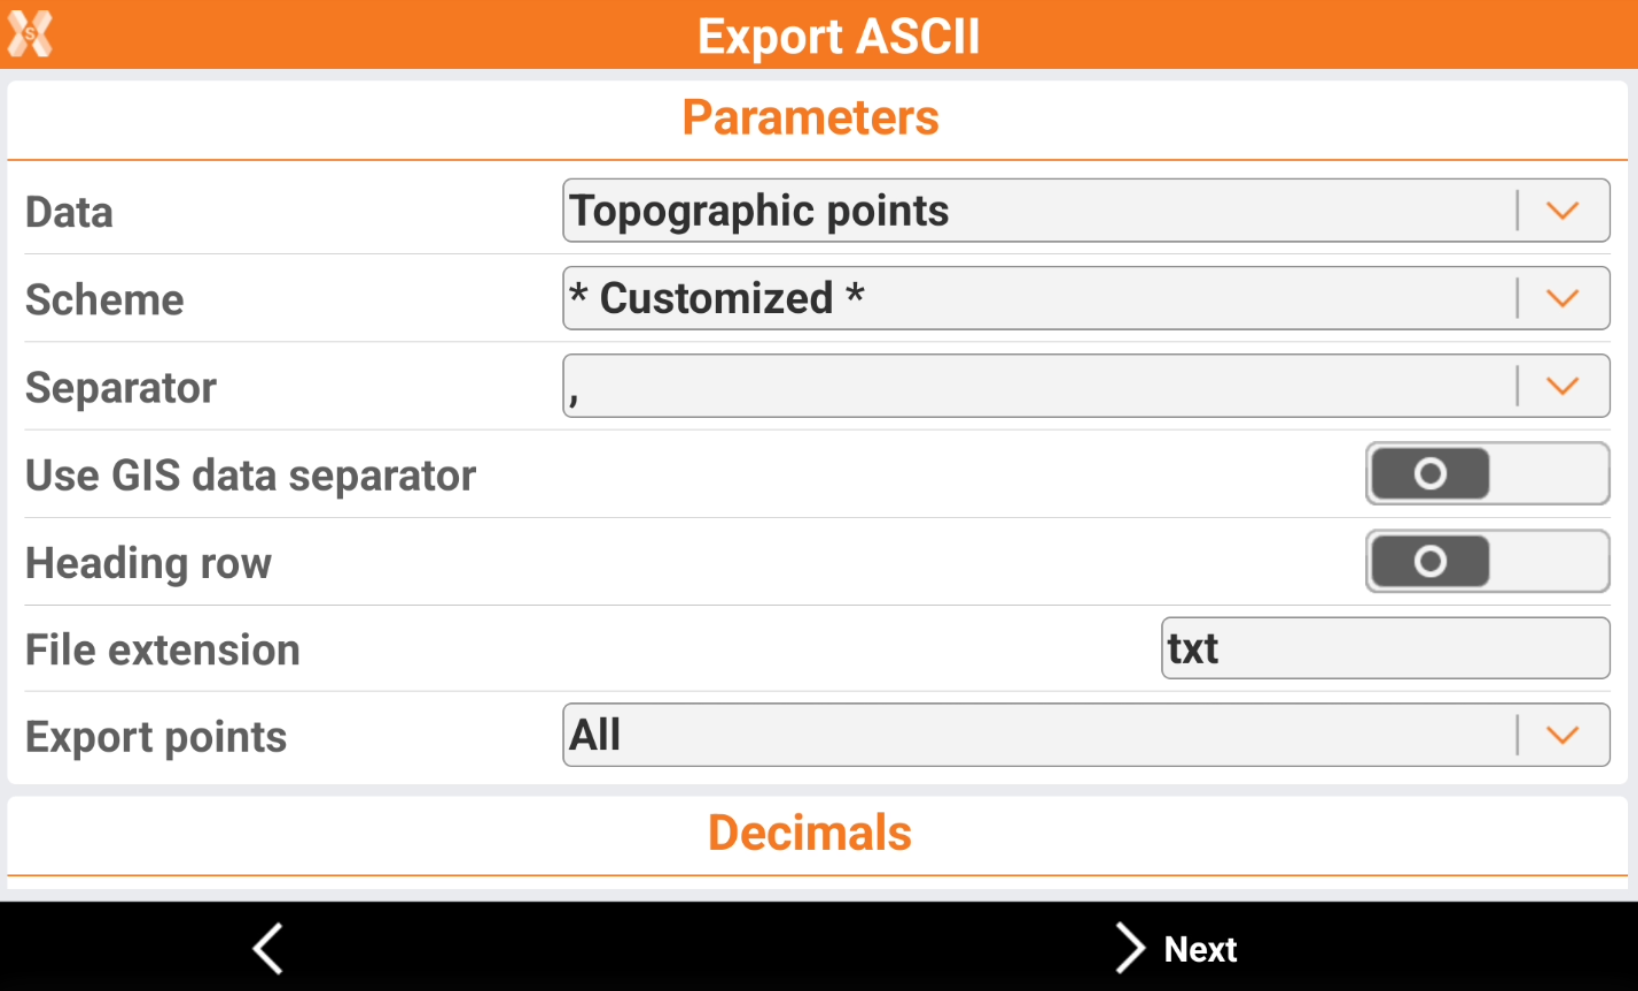
Task: Click the Export points chevron arrow
Action: tap(1562, 735)
